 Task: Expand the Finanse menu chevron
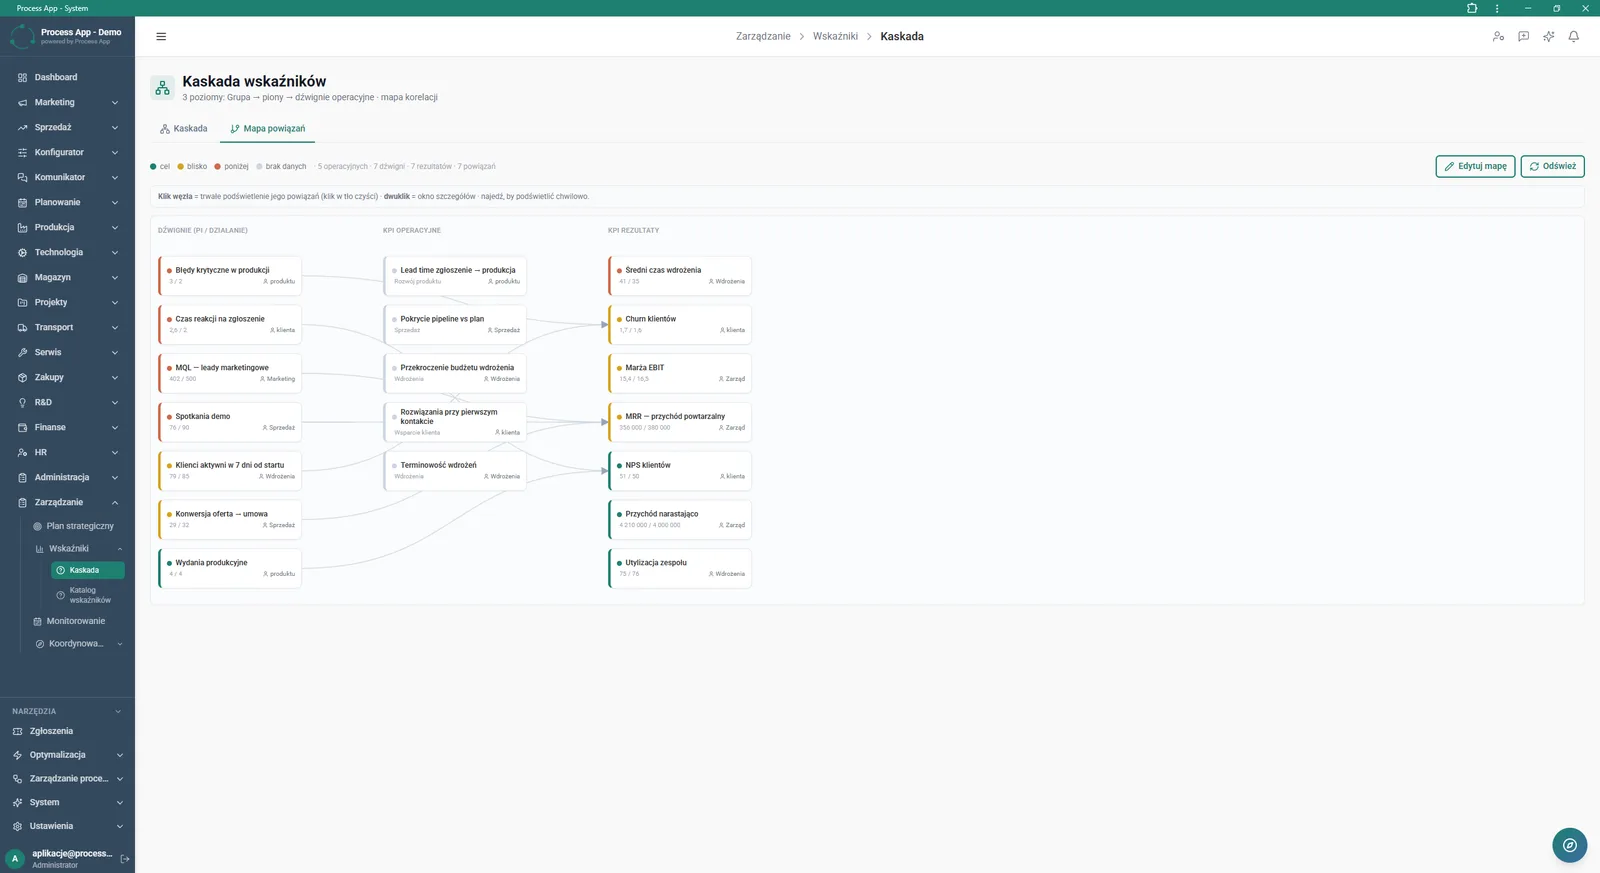[115, 427]
